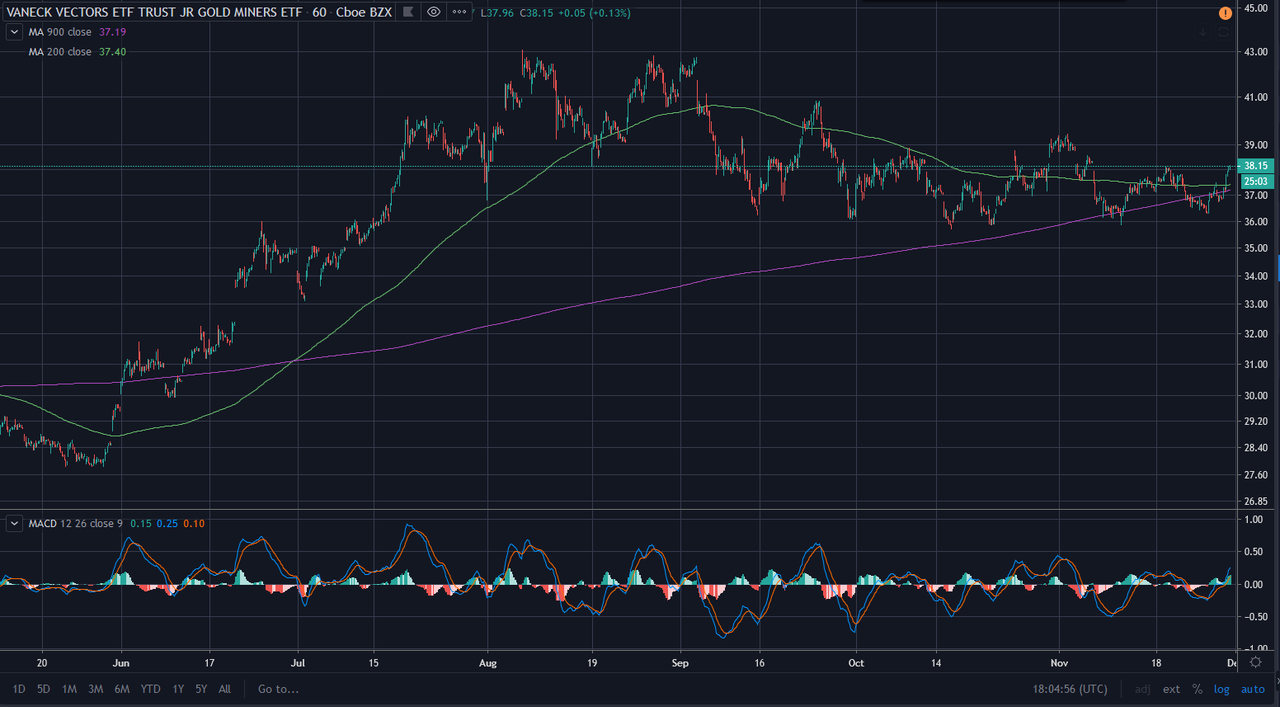1280x707 pixels.
Task: Click the MACD 12 26 close 9 label
Action: point(76,523)
